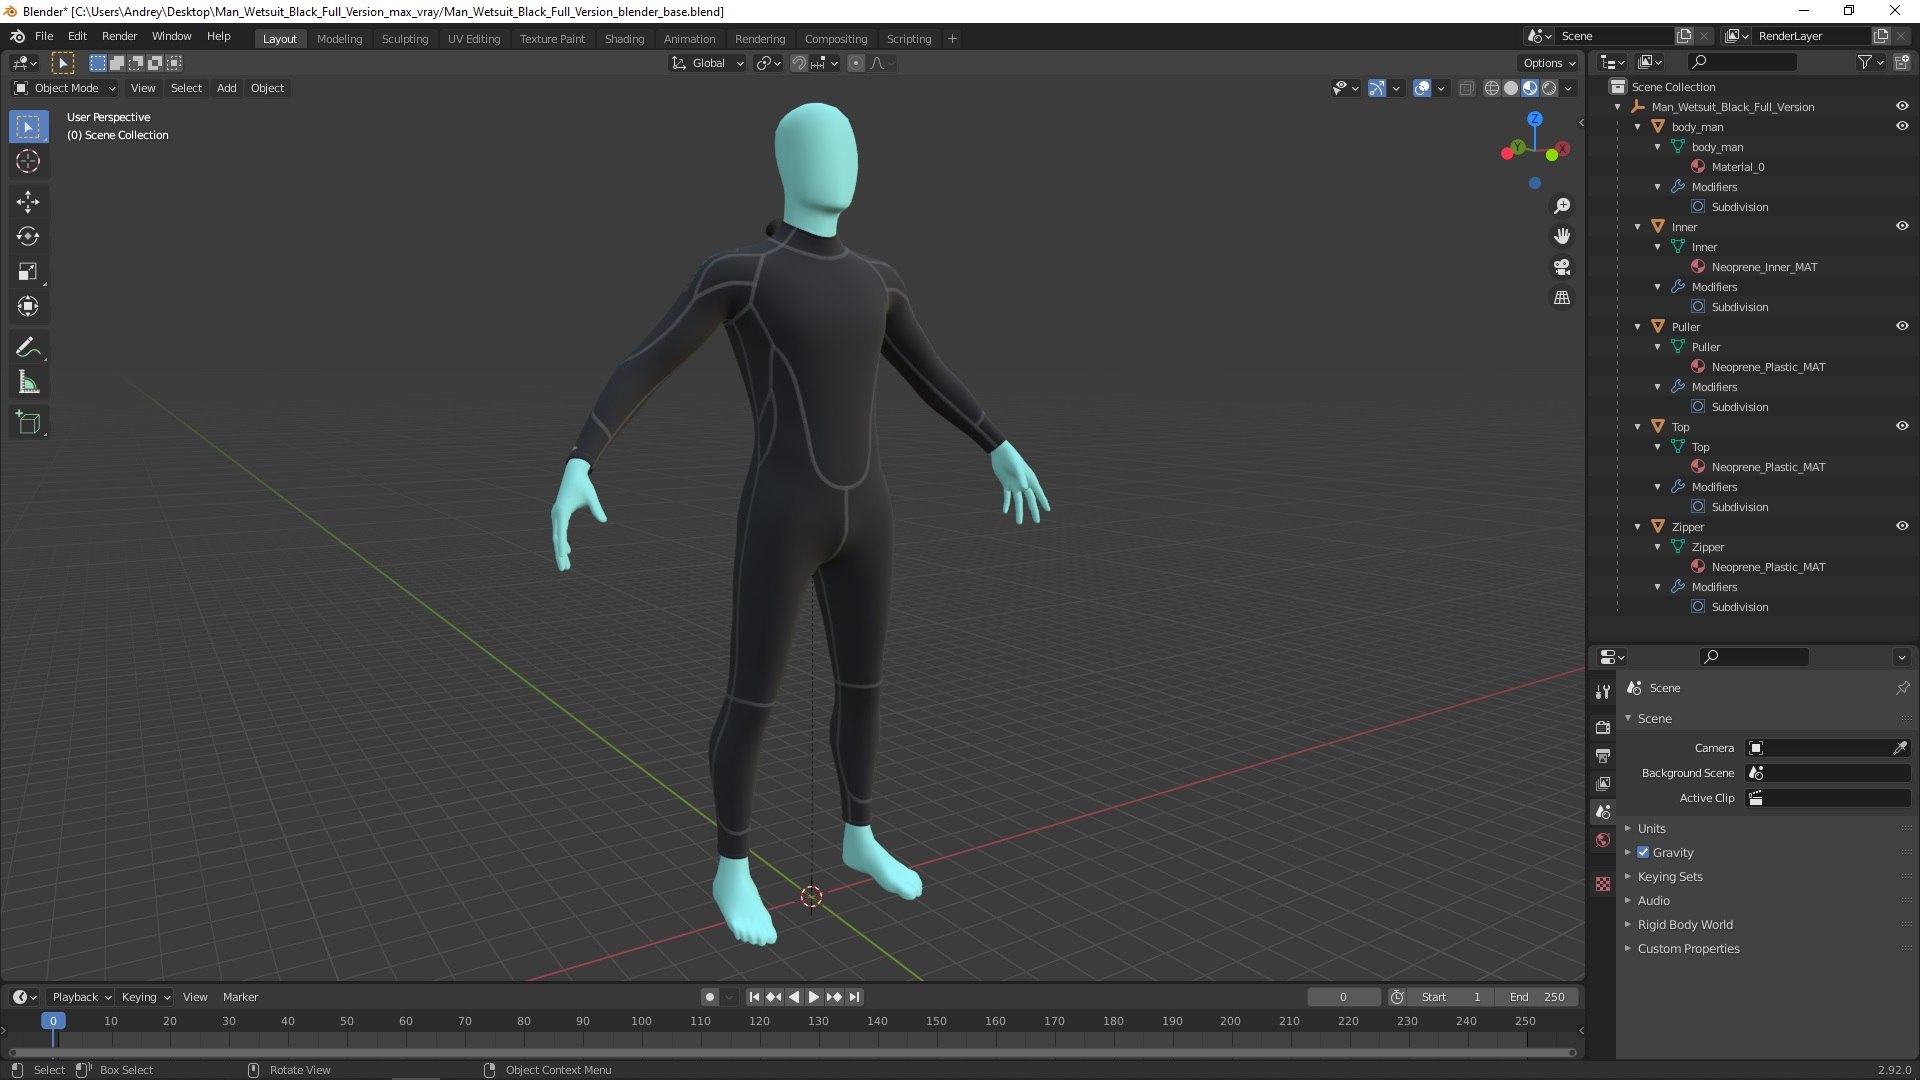Toggle proportional editing
The image size is (1920, 1080).
(855, 63)
